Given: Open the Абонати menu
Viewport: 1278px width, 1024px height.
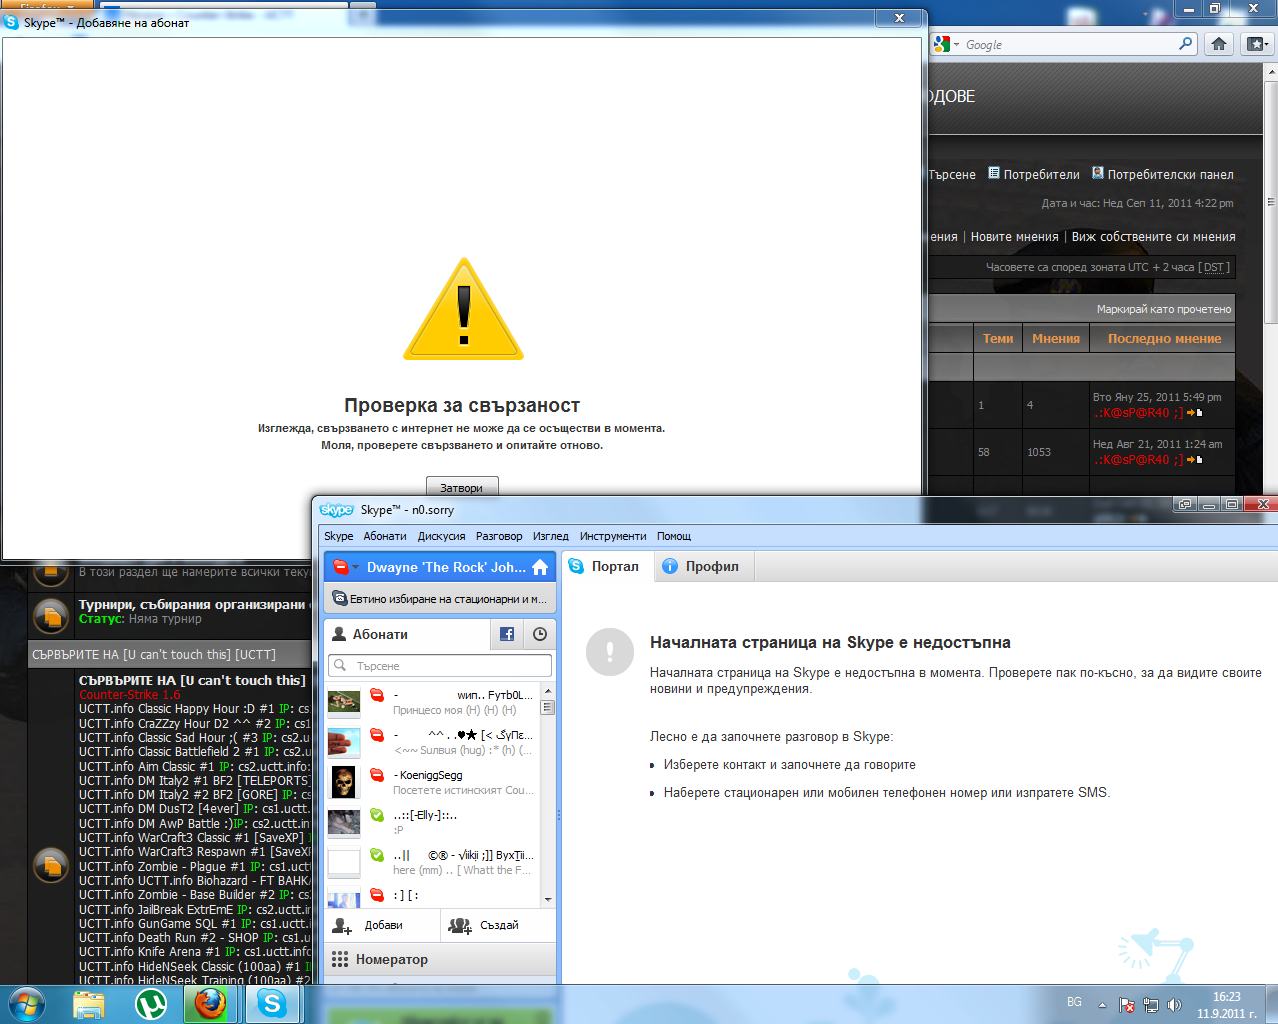Looking at the screenshot, I should coord(385,536).
